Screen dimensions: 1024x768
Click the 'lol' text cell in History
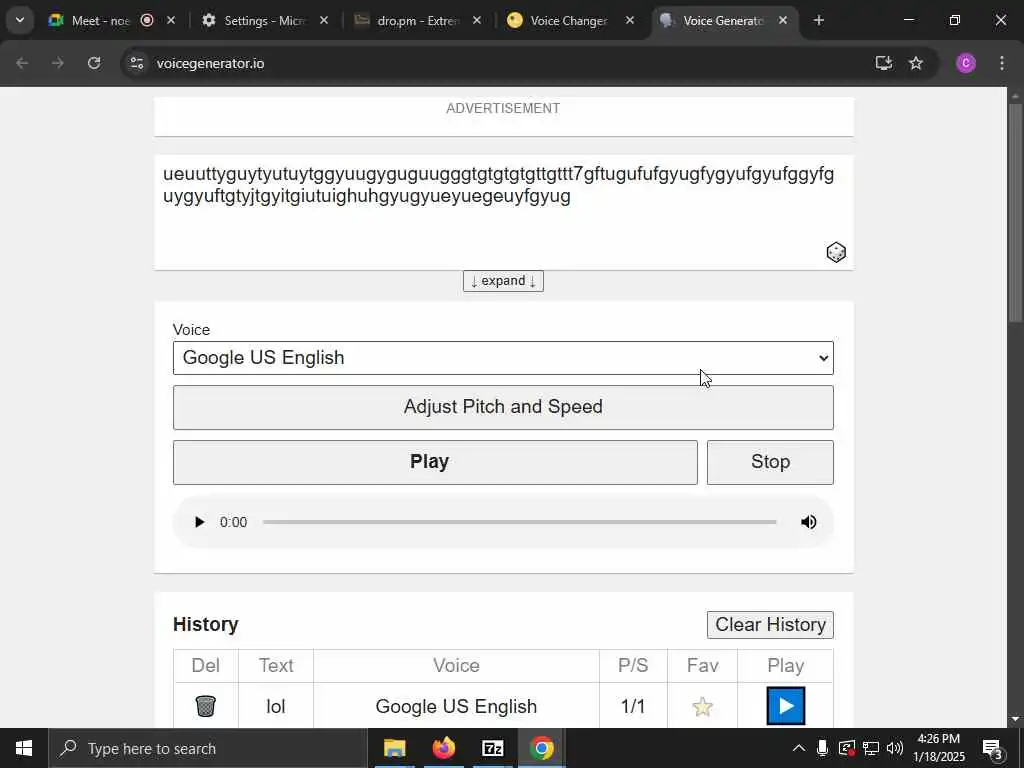click(276, 707)
